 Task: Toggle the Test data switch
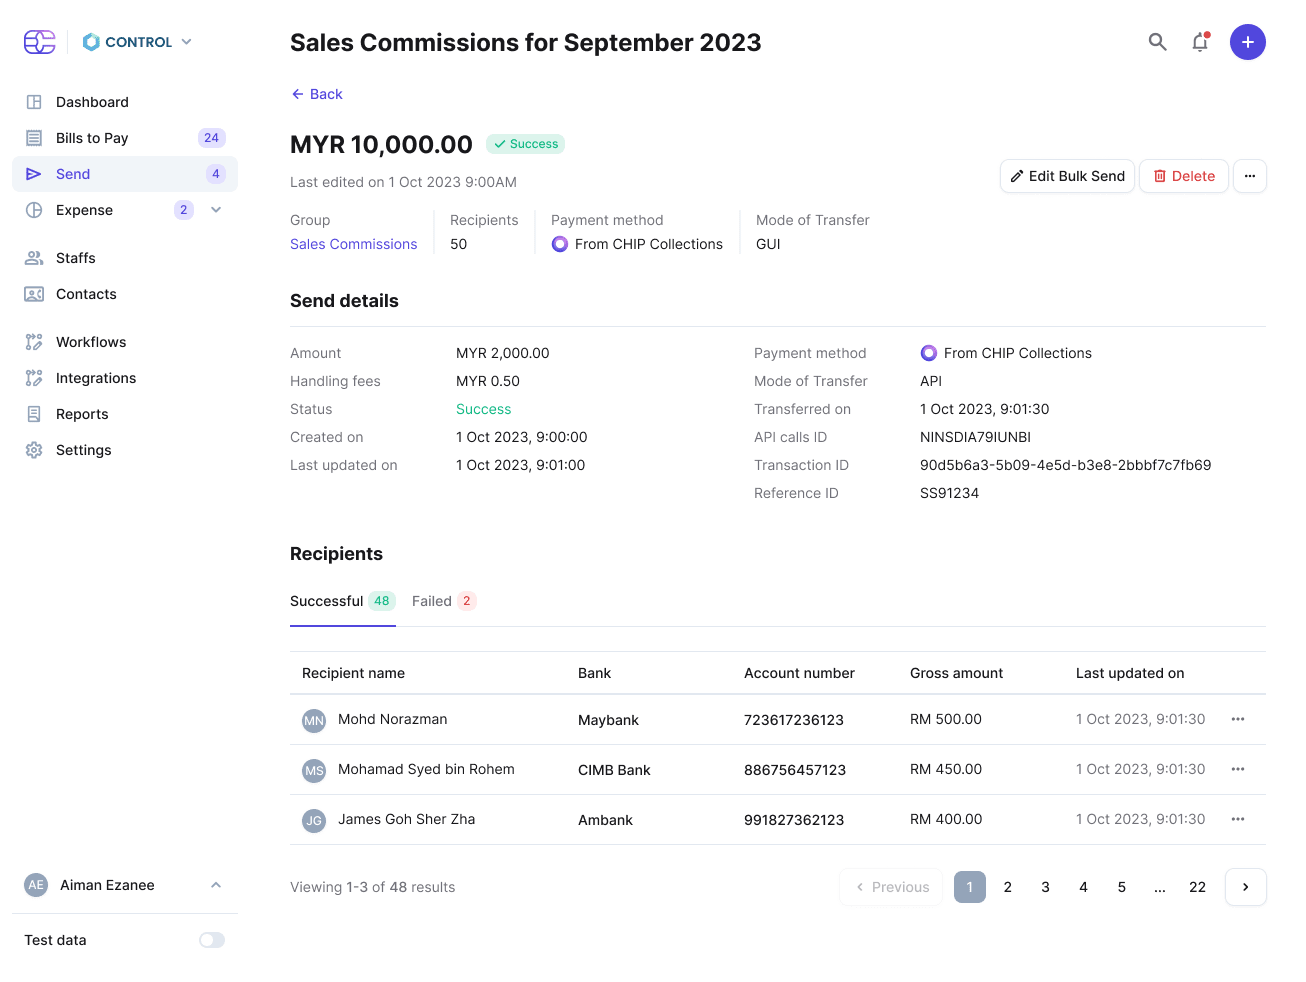coord(212,940)
